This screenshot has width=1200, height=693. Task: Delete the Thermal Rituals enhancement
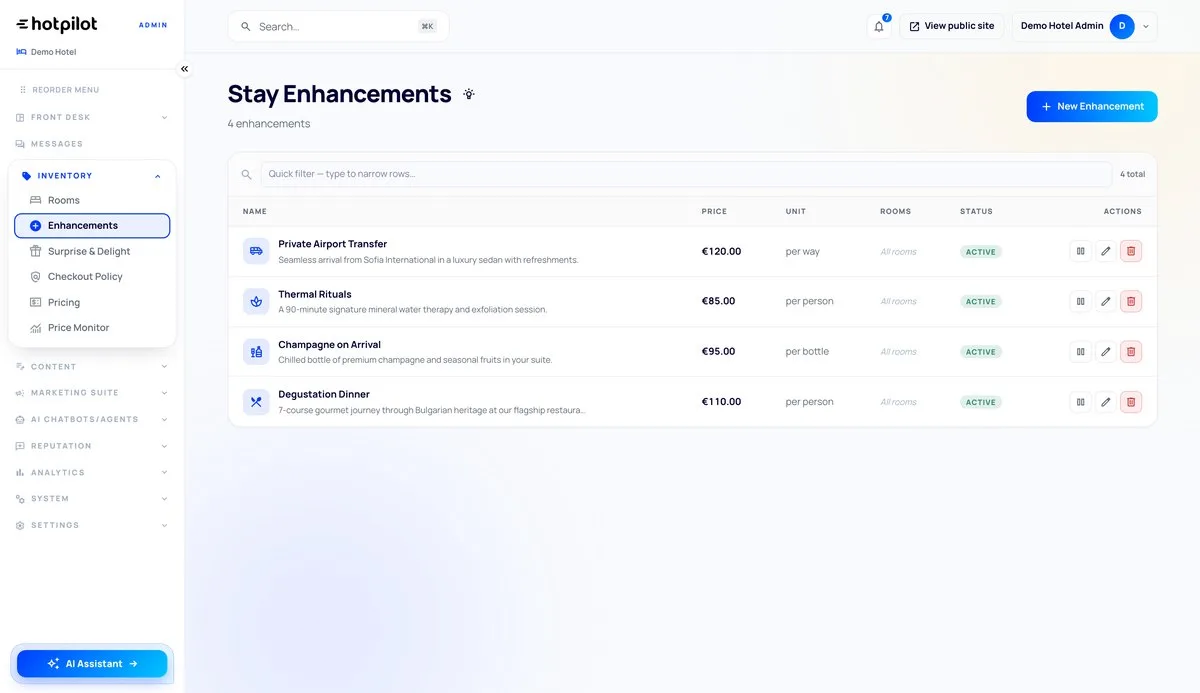[1131, 301]
